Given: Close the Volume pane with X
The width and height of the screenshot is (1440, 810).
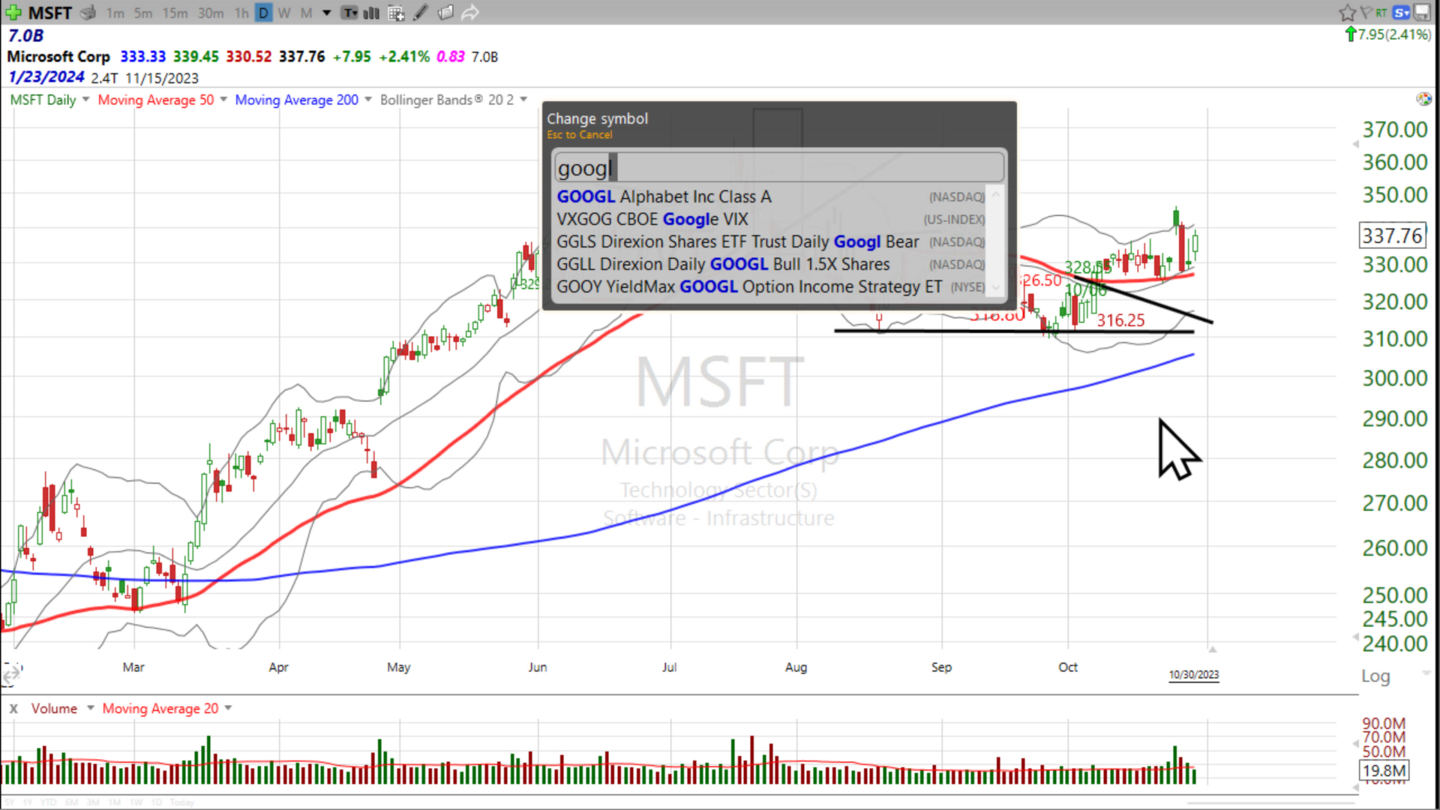Looking at the screenshot, I should [13, 708].
